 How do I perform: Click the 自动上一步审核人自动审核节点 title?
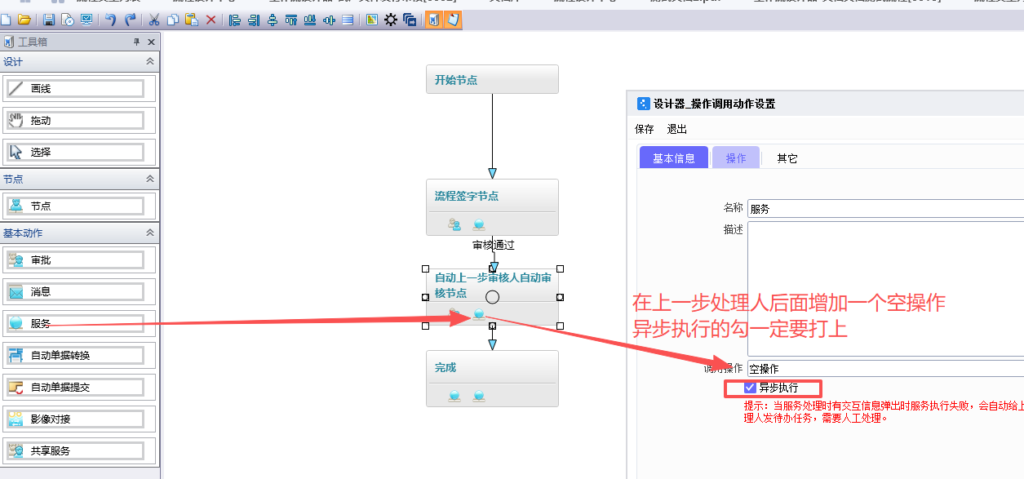(x=493, y=286)
